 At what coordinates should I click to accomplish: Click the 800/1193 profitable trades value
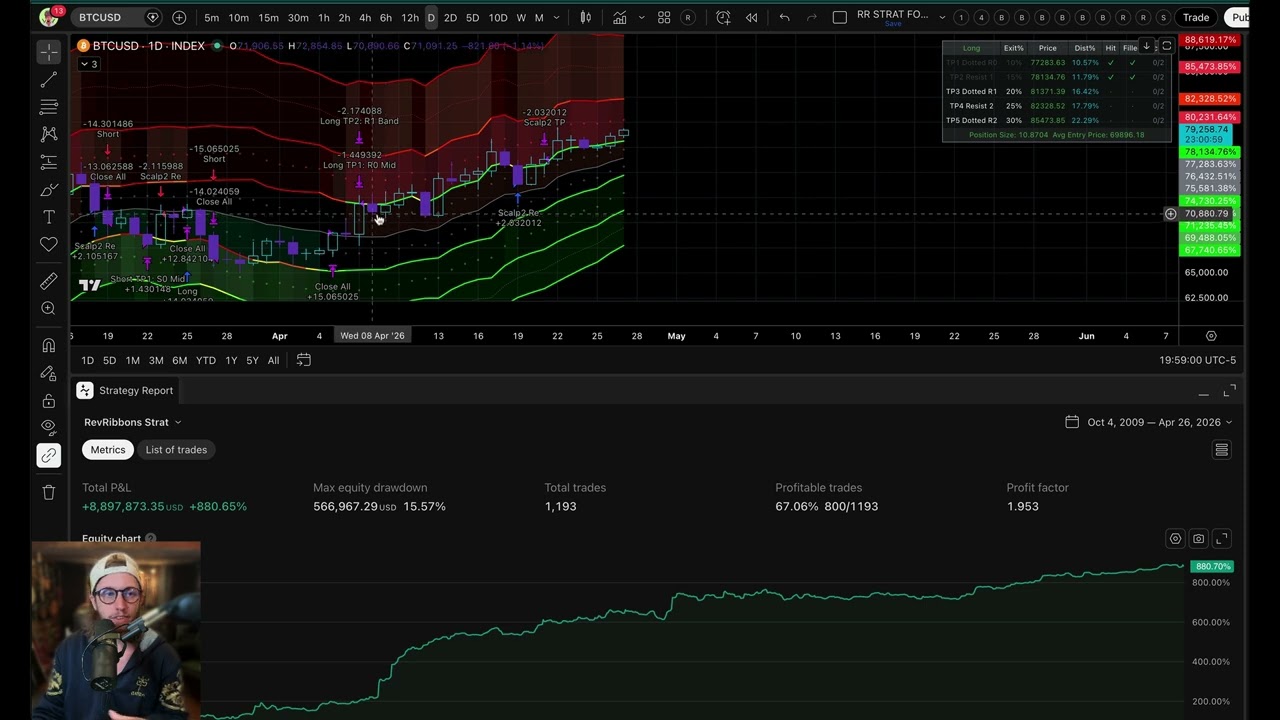click(851, 507)
